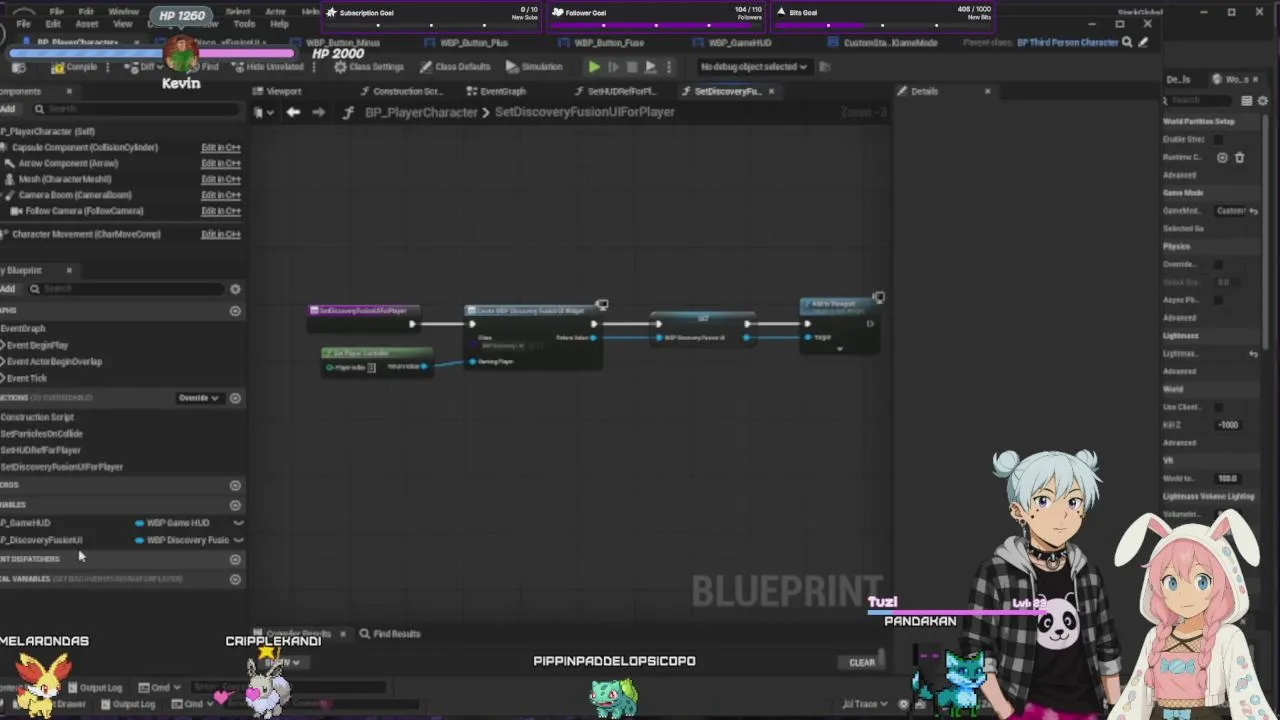Expand Advanced under World Partition Setup
Viewport: 1280px width, 720px height.
point(1179,175)
